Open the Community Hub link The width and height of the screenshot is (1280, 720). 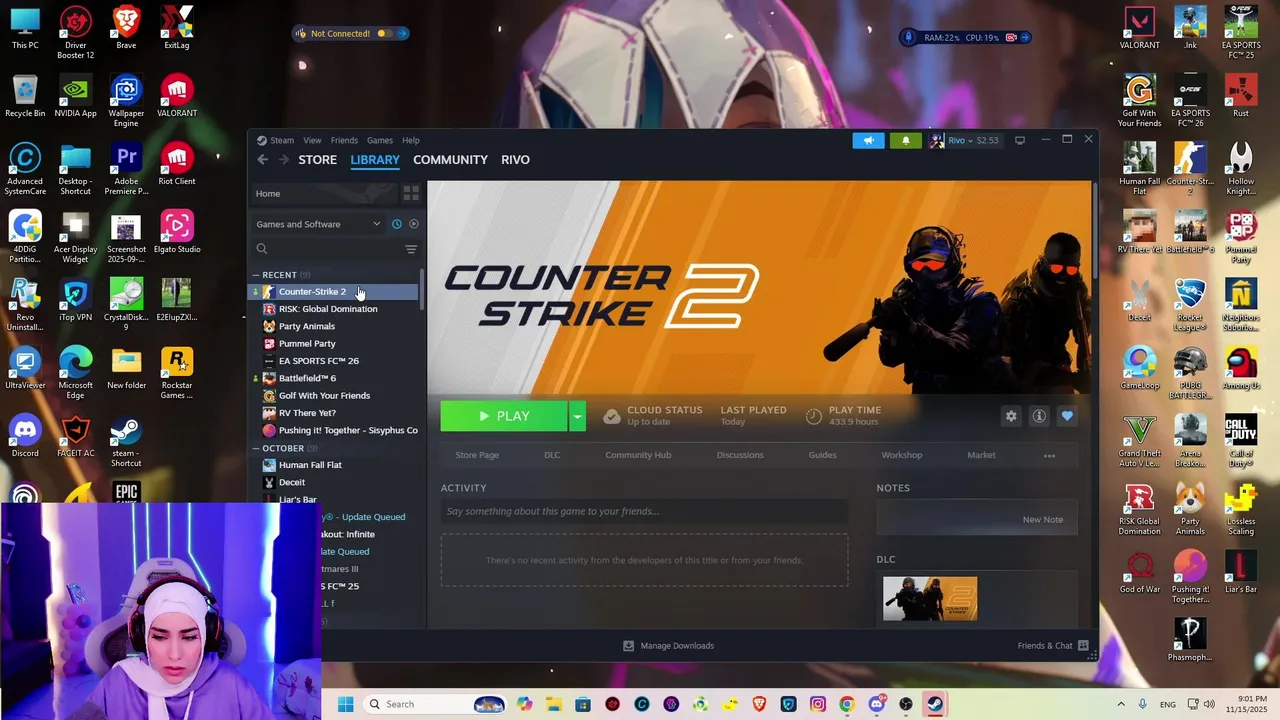pos(638,455)
